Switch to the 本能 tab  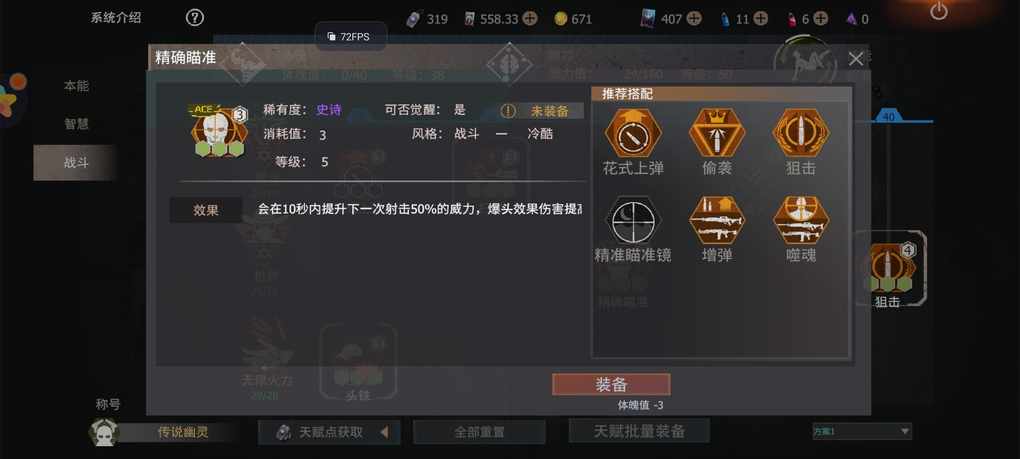75,86
